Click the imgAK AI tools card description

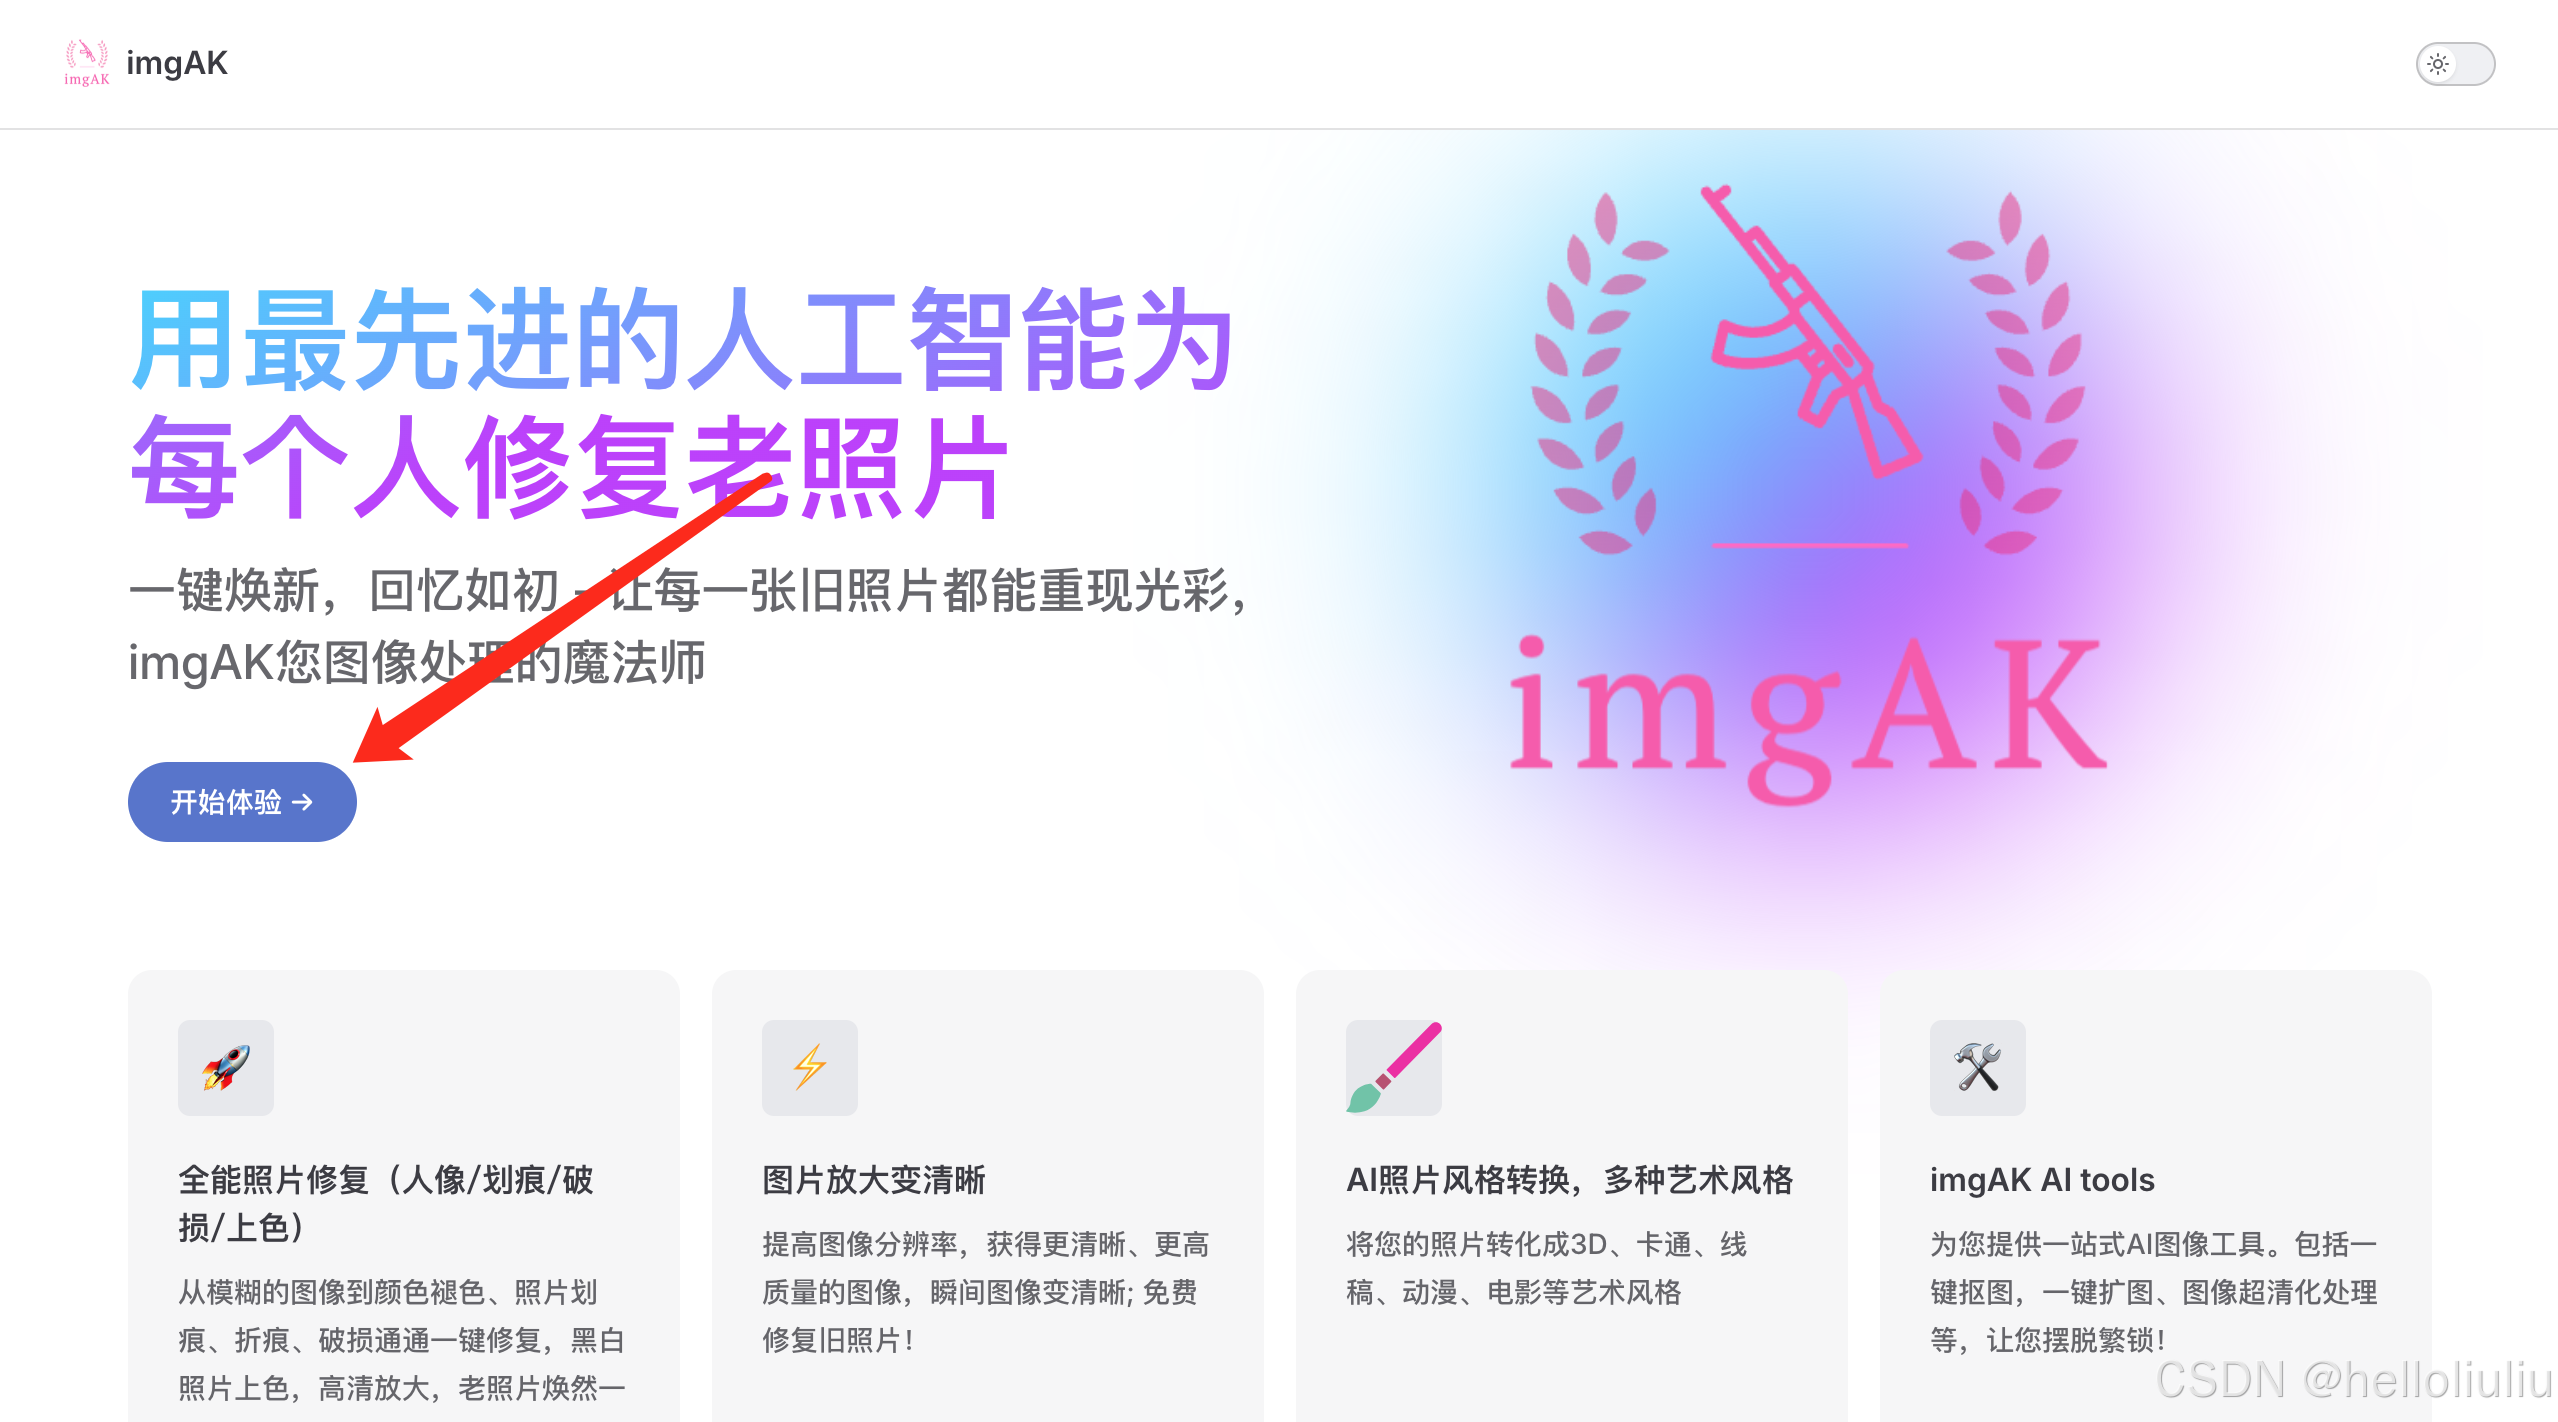point(2154,1292)
